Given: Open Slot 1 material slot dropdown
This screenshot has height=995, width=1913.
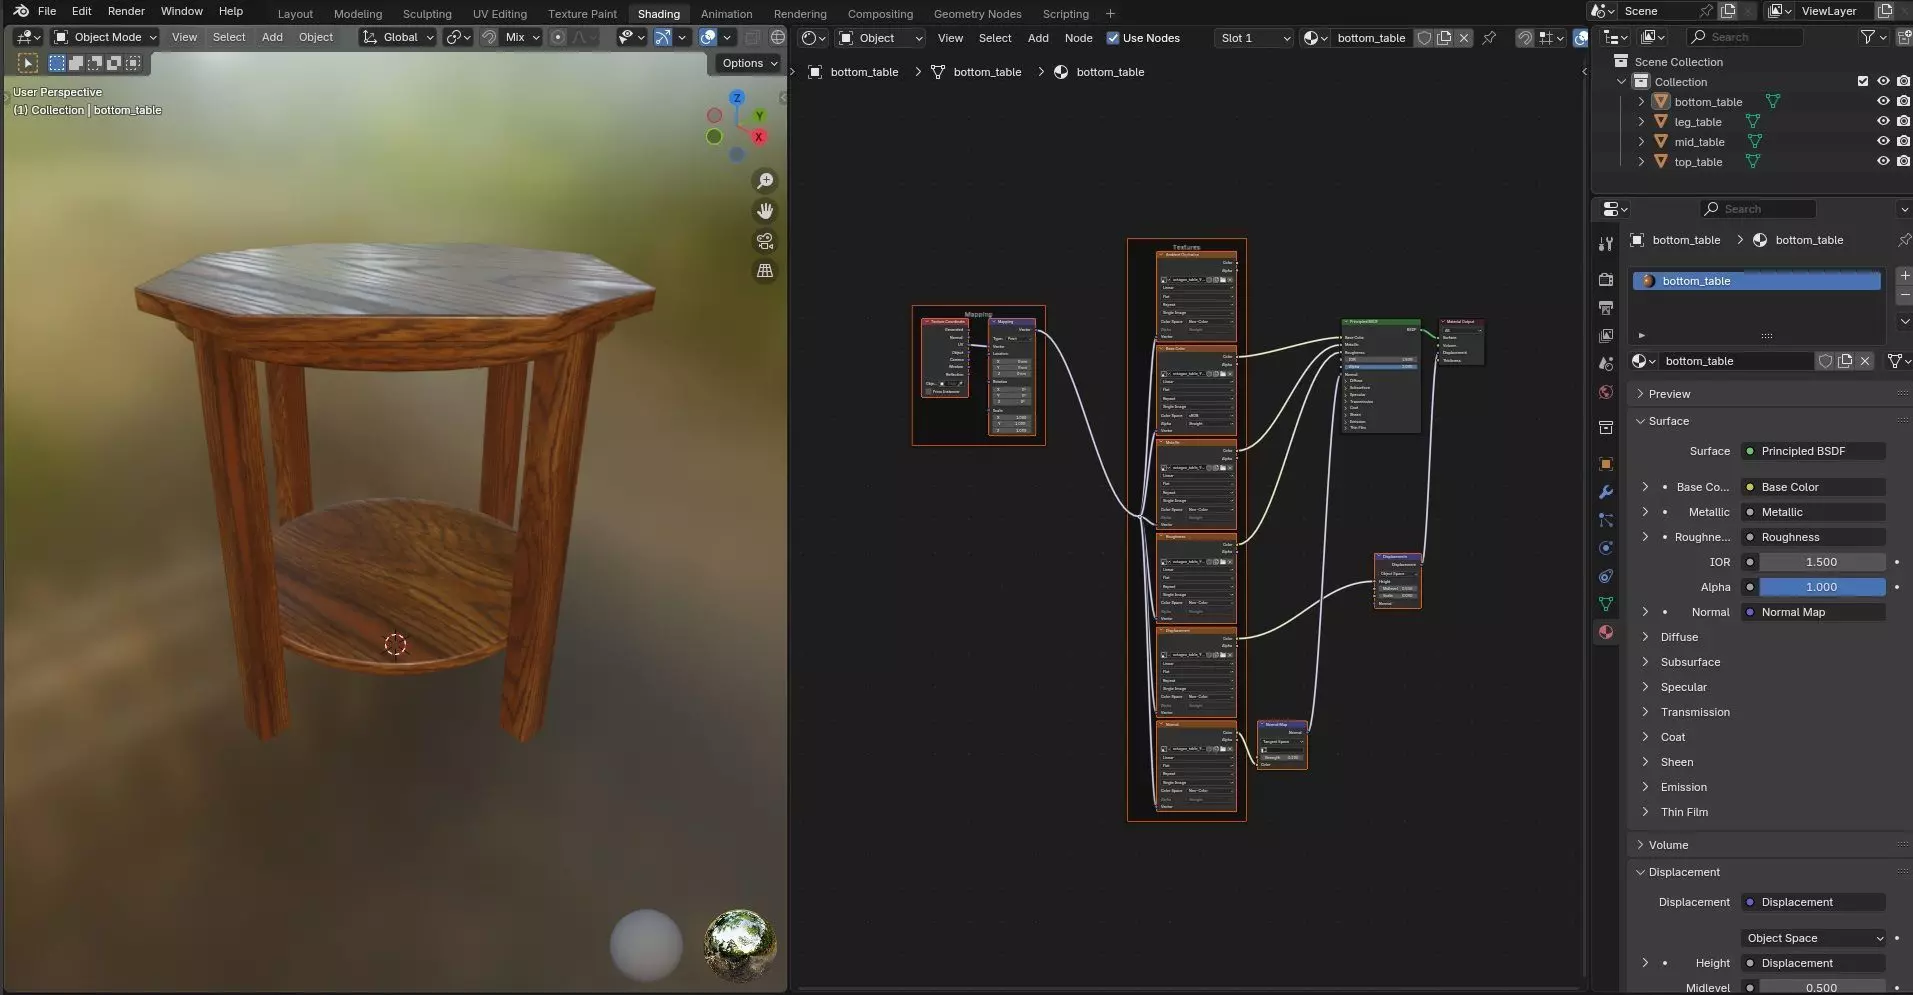Looking at the screenshot, I should [x=1254, y=38].
